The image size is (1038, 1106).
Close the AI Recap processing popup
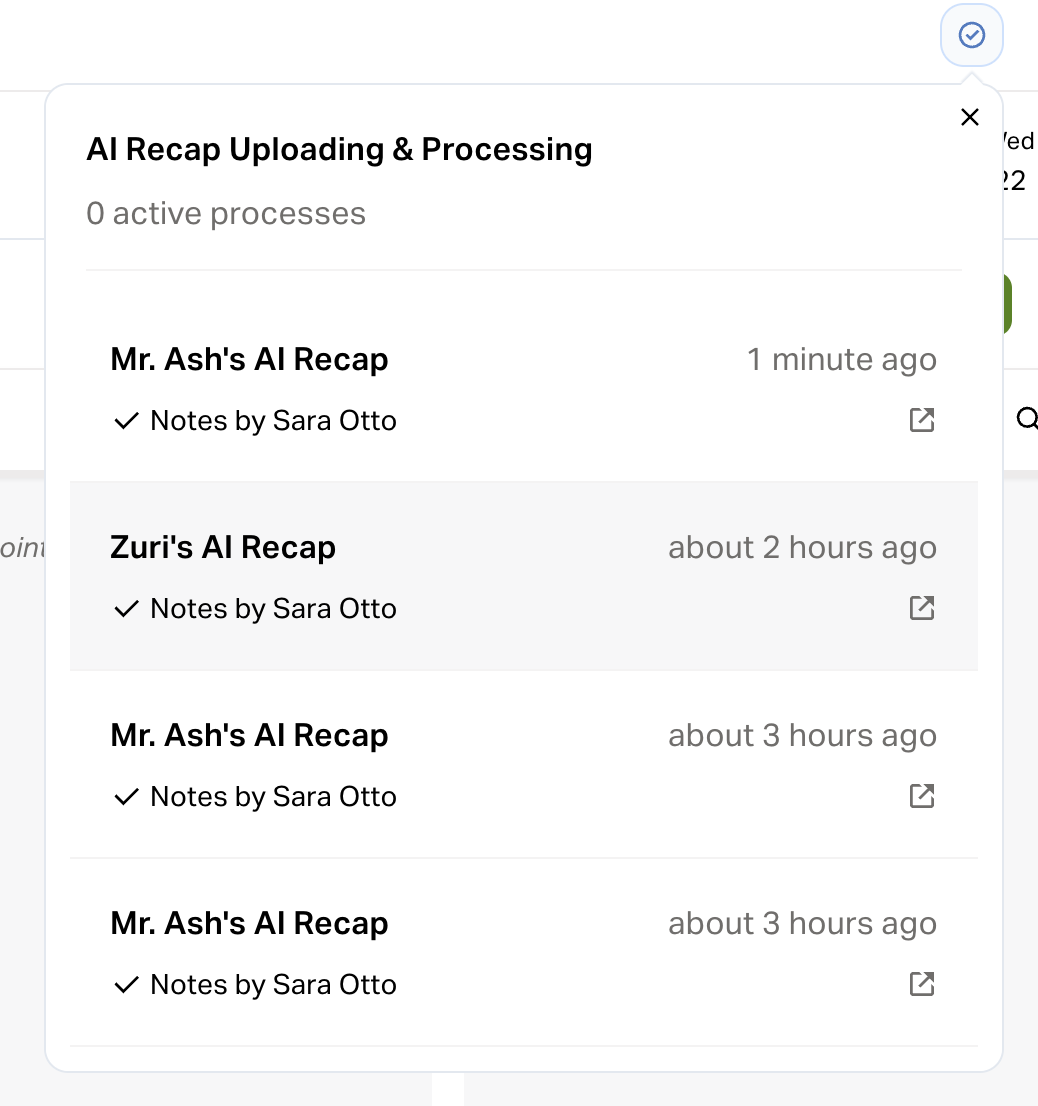coord(969,118)
